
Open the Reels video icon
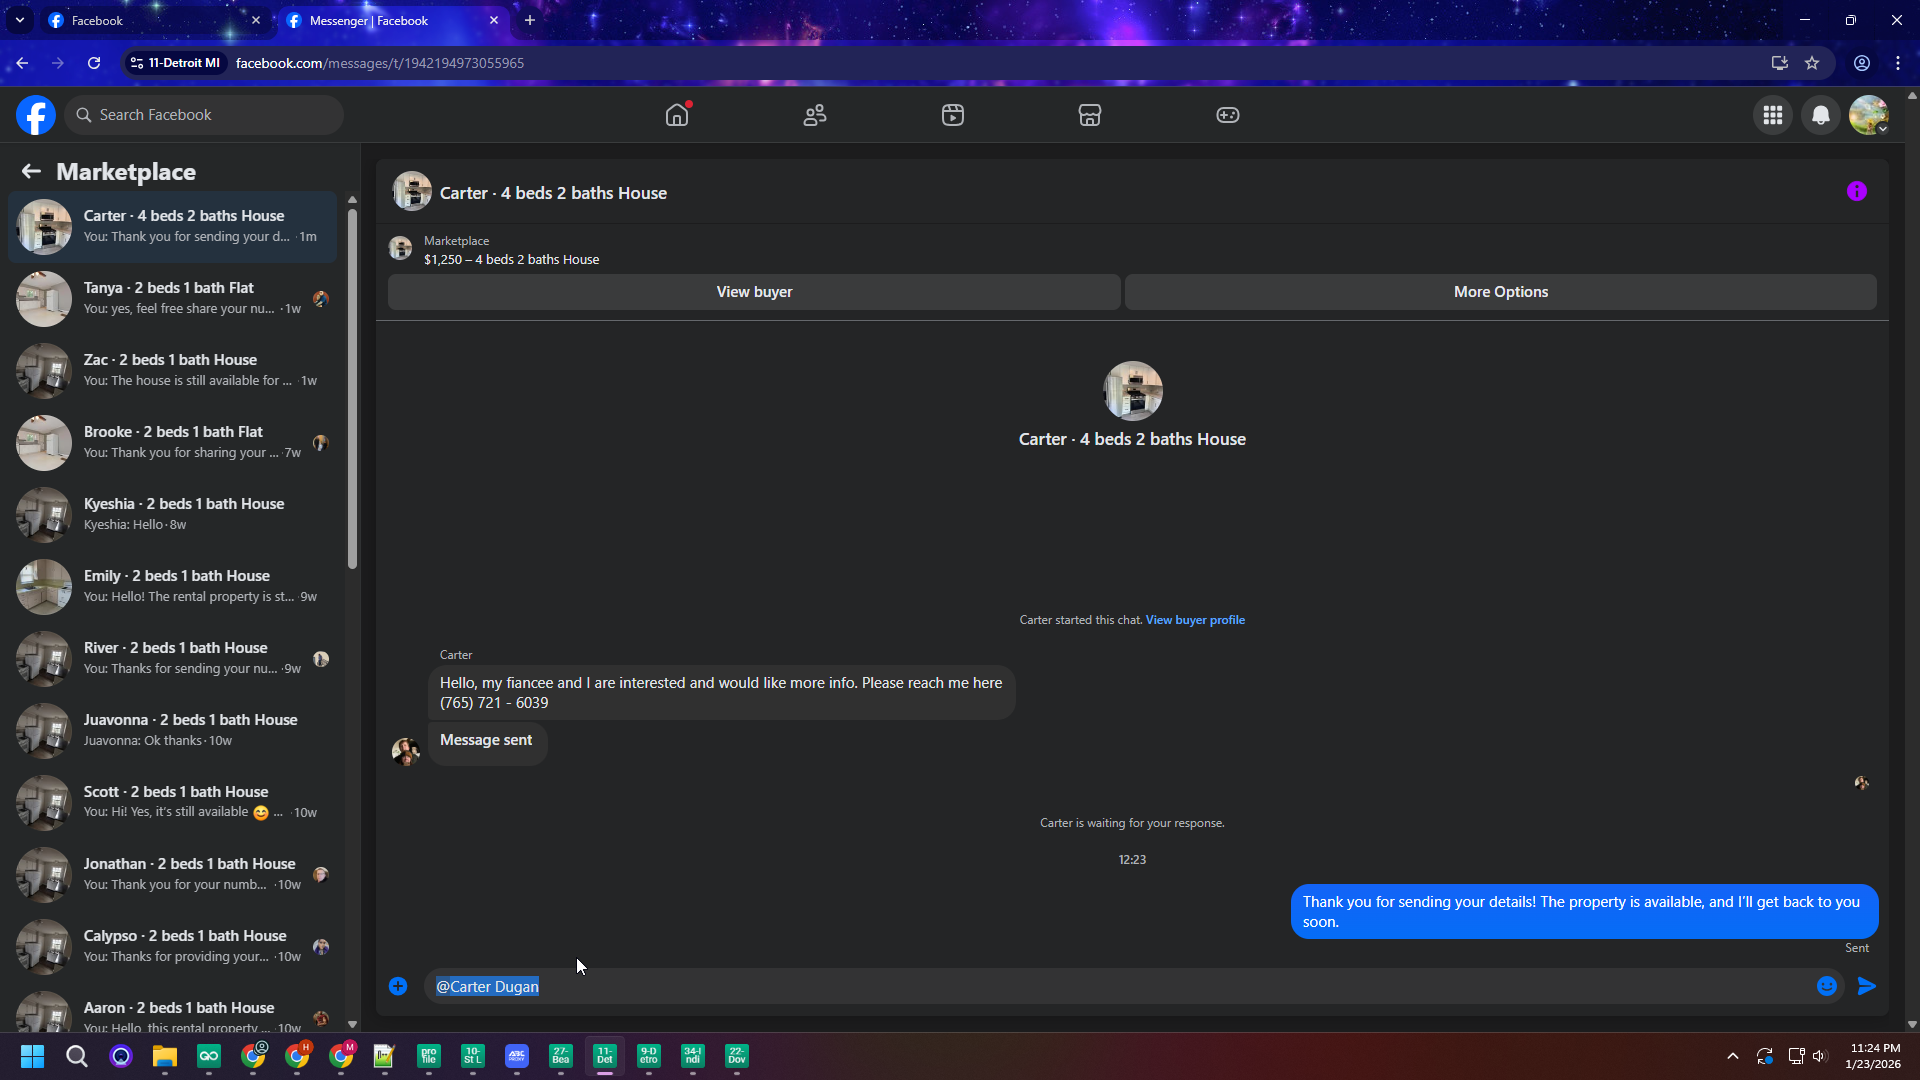coord(952,115)
